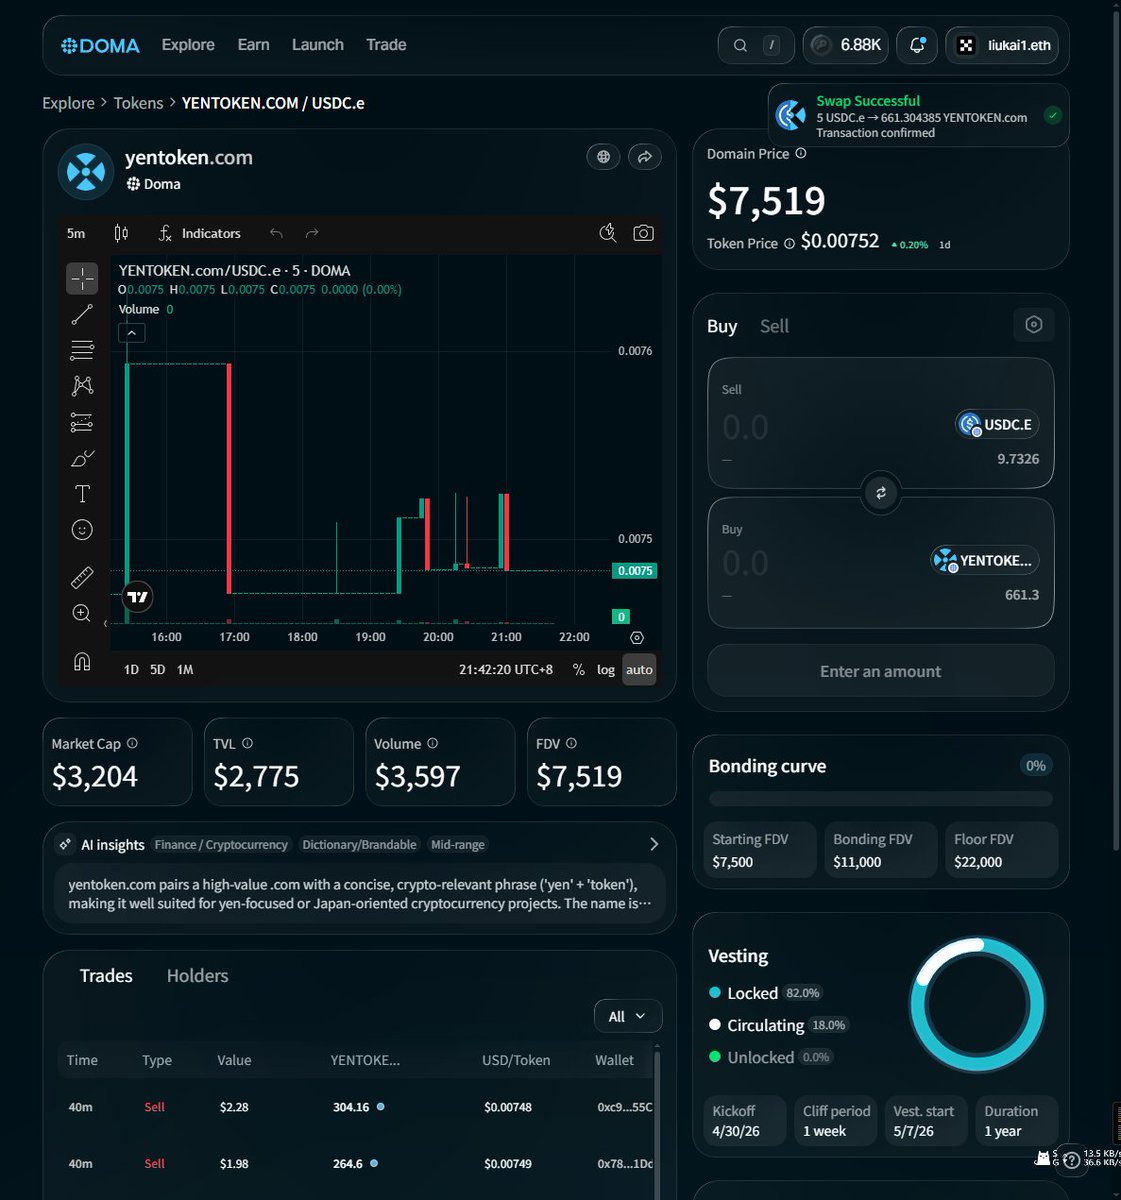Image resolution: width=1121 pixels, height=1200 pixels.
Task: Change the 5m chart interval
Action: (x=76, y=233)
